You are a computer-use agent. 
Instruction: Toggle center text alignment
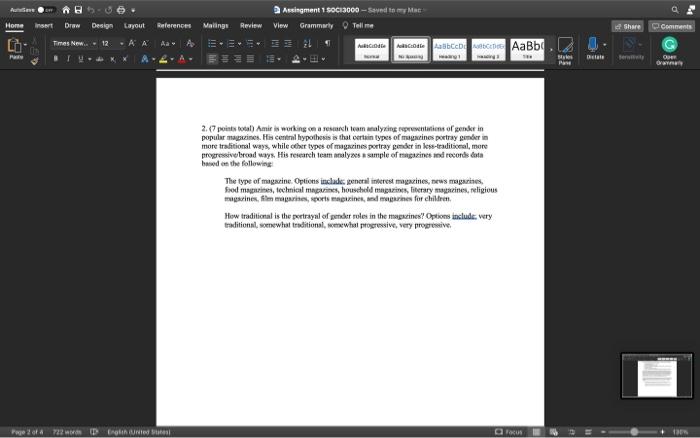(225, 59)
